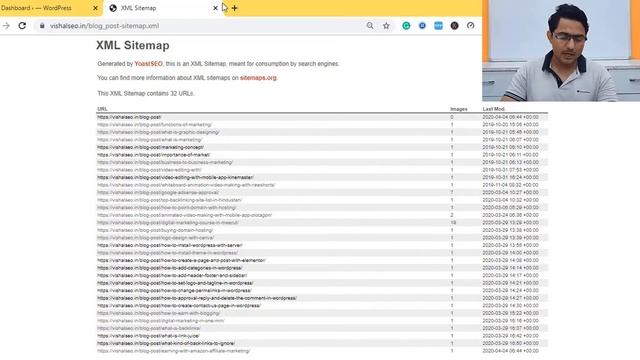Viewport: 640px width, 360px height.
Task: Click the XML Sitemap page heading
Action: pos(133,45)
